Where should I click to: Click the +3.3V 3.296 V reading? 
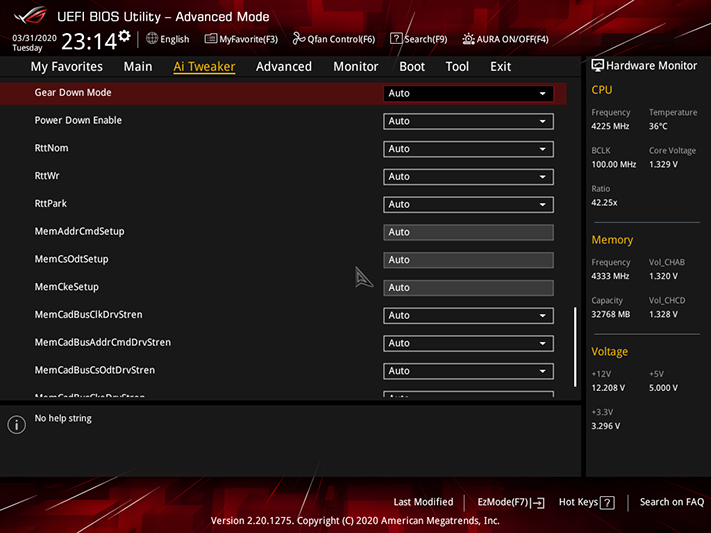pos(605,425)
